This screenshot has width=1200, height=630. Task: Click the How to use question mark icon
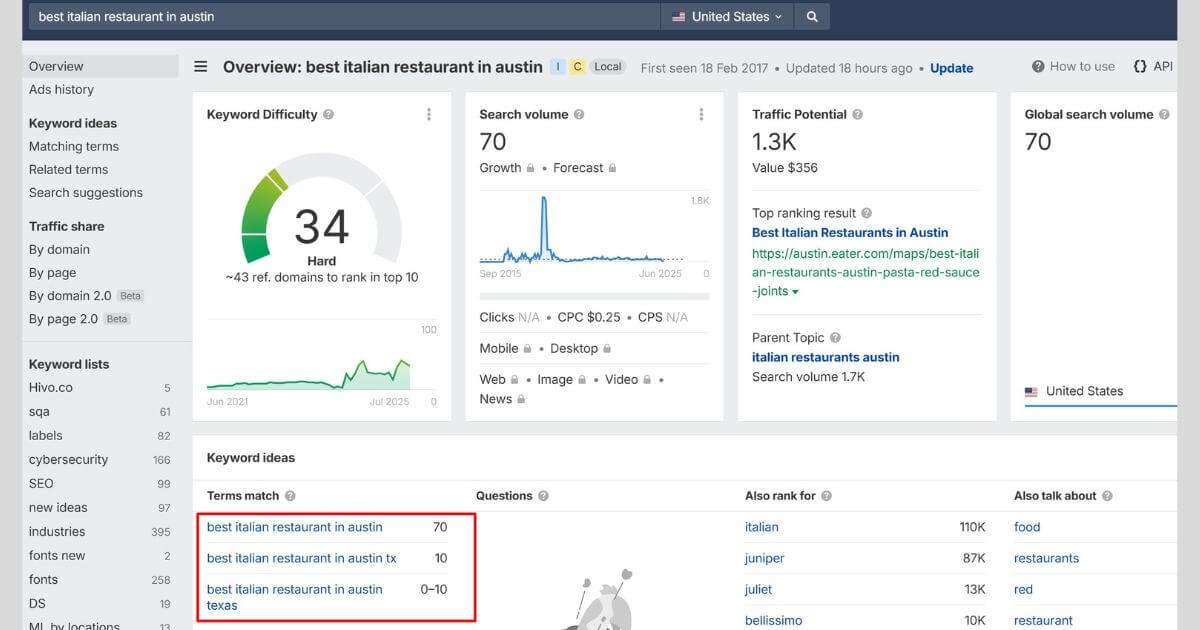pos(1040,66)
